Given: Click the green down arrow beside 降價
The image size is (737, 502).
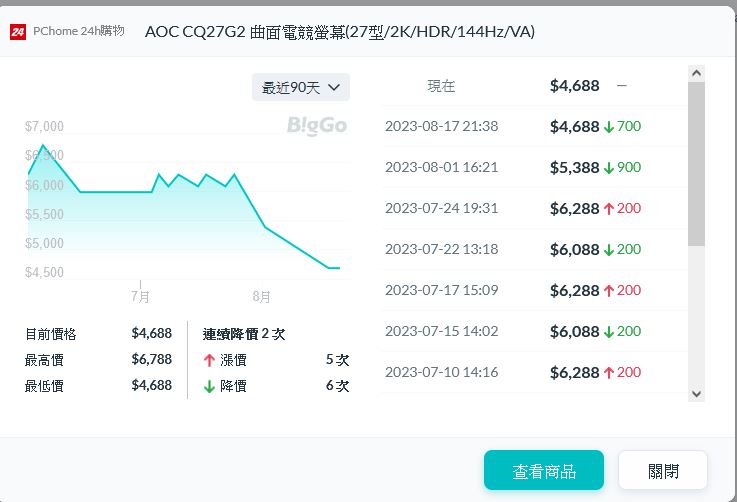Looking at the screenshot, I should point(209,386).
